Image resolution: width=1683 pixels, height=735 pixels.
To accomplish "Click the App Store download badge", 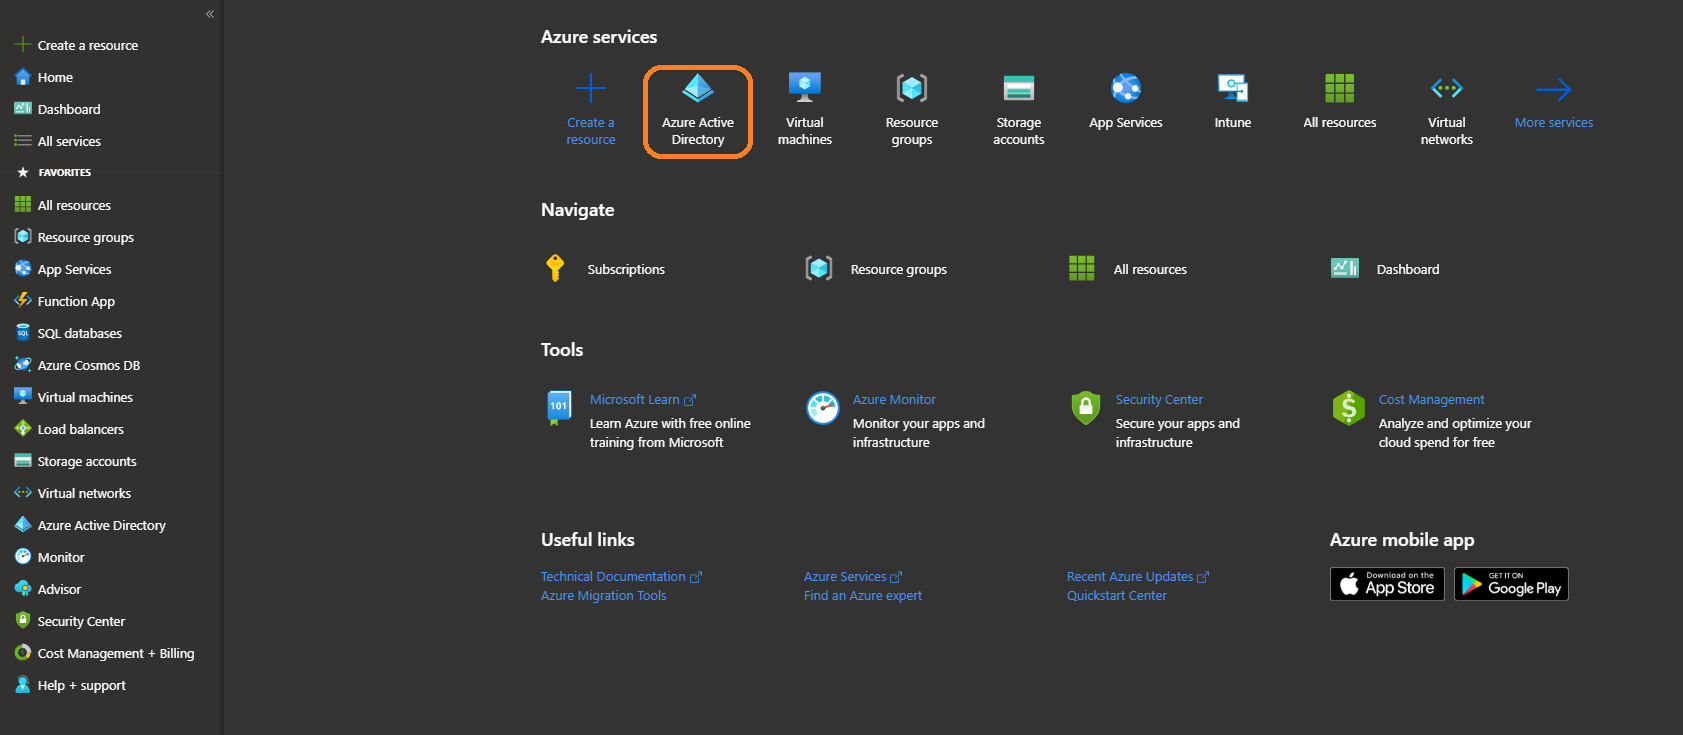I will pyautogui.click(x=1387, y=584).
